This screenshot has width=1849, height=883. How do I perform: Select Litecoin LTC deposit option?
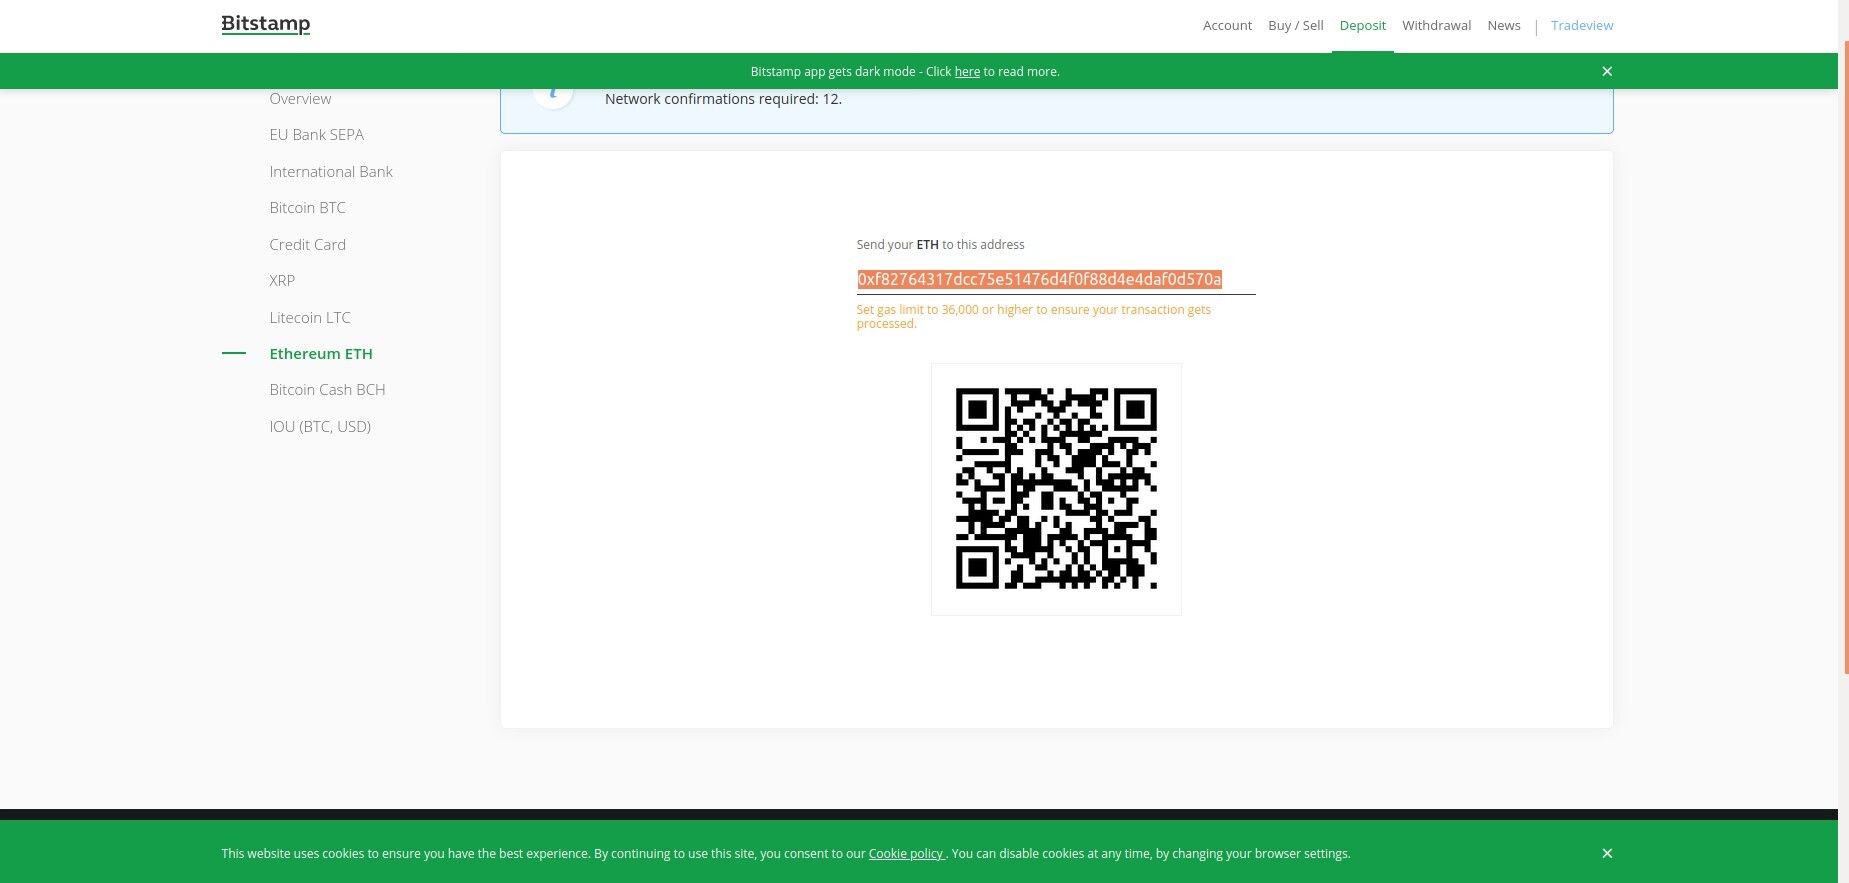coord(310,318)
